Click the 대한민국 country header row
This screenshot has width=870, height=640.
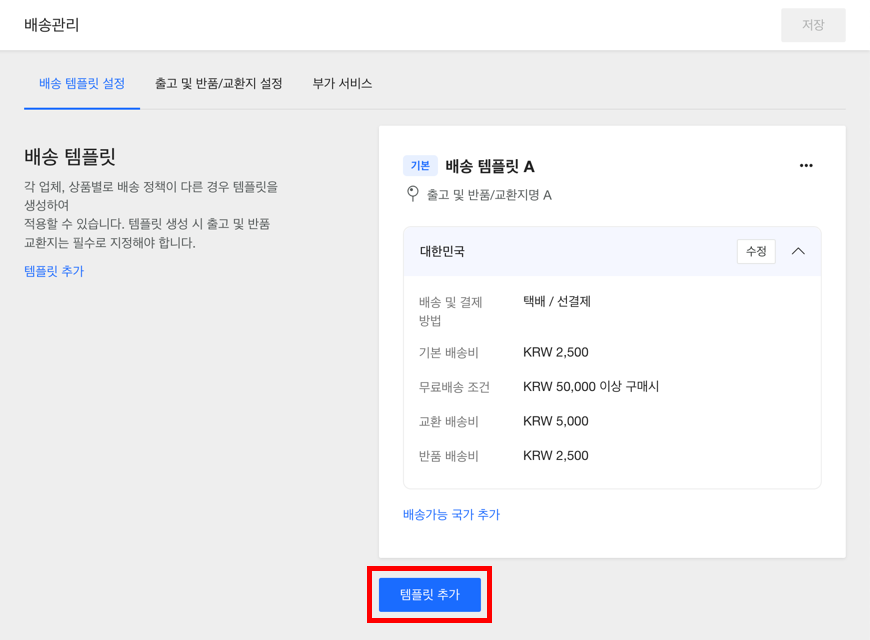click(x=560, y=251)
